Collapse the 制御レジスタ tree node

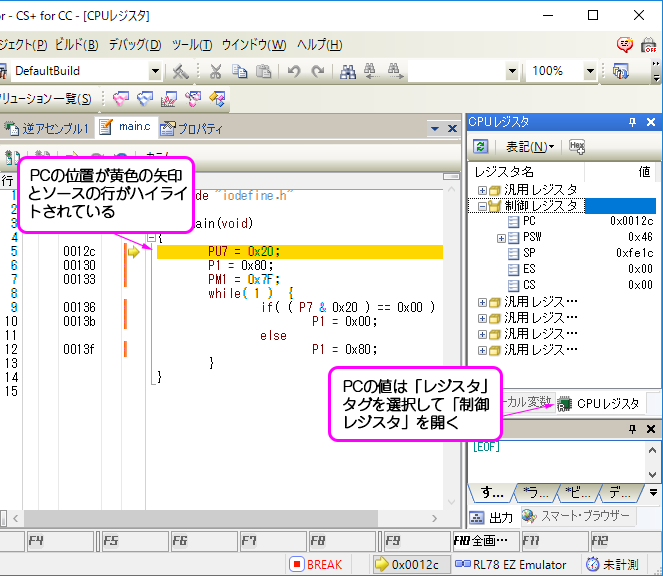coord(482,206)
